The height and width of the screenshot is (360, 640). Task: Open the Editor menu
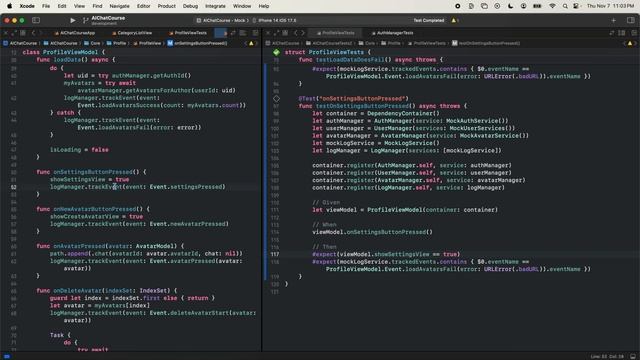point(143,6)
